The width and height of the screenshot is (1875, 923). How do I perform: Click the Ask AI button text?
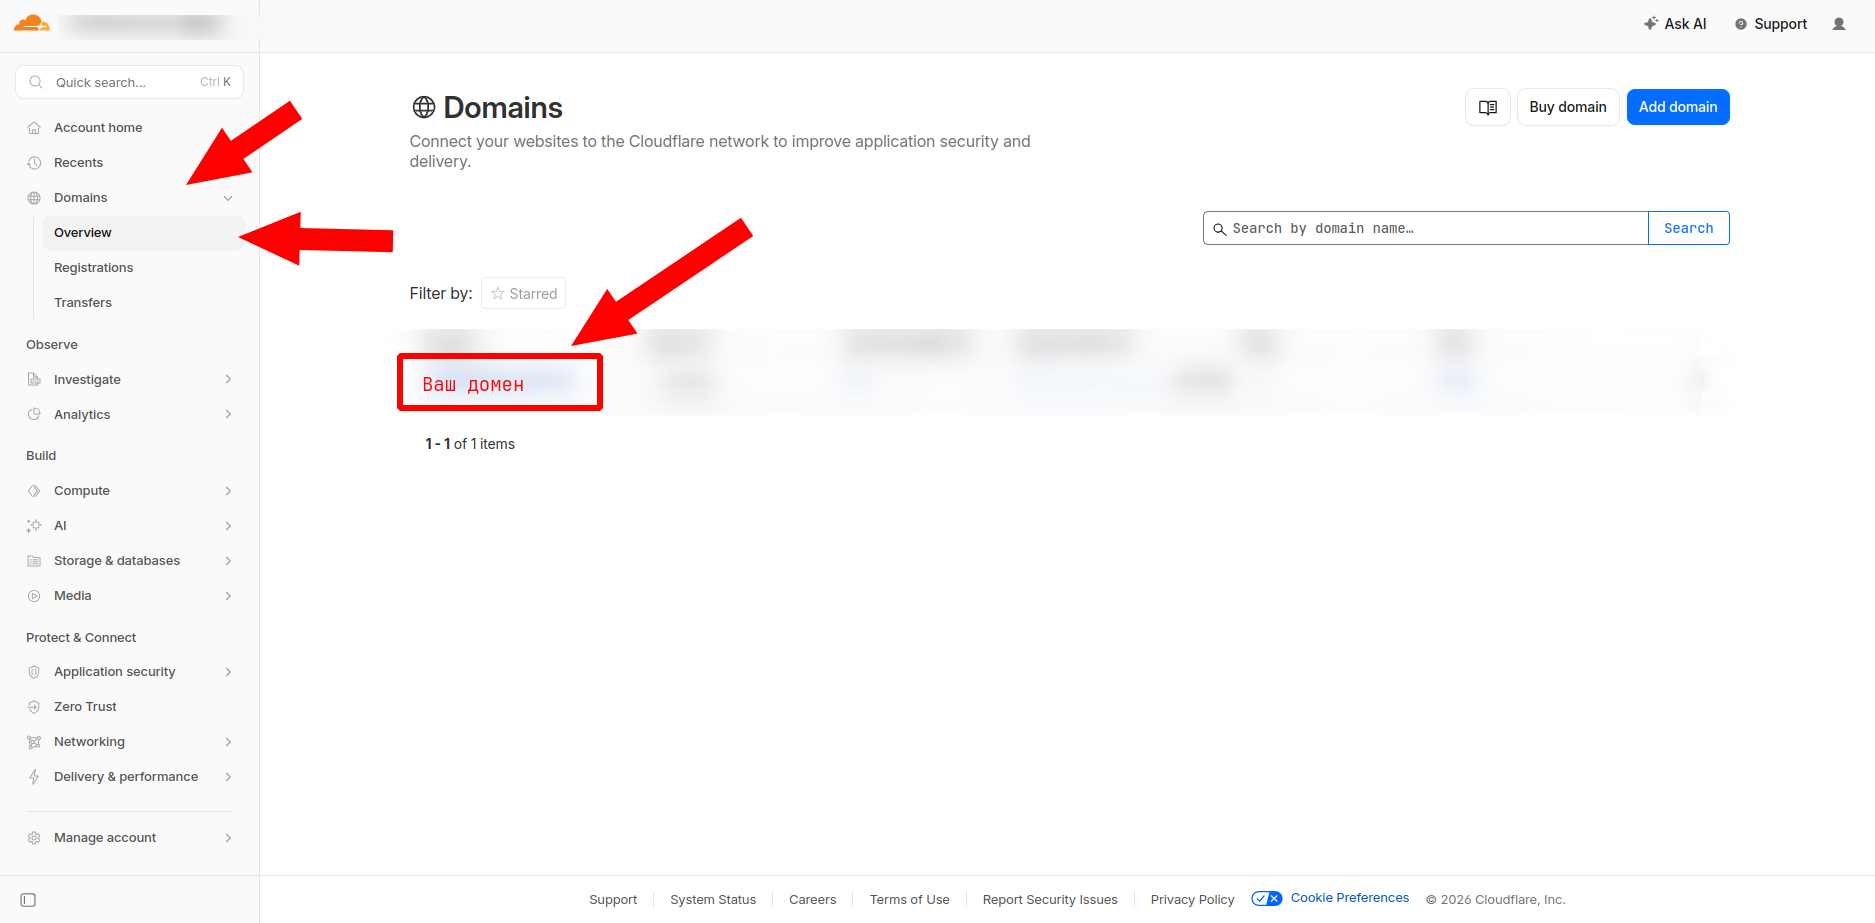pos(1686,24)
